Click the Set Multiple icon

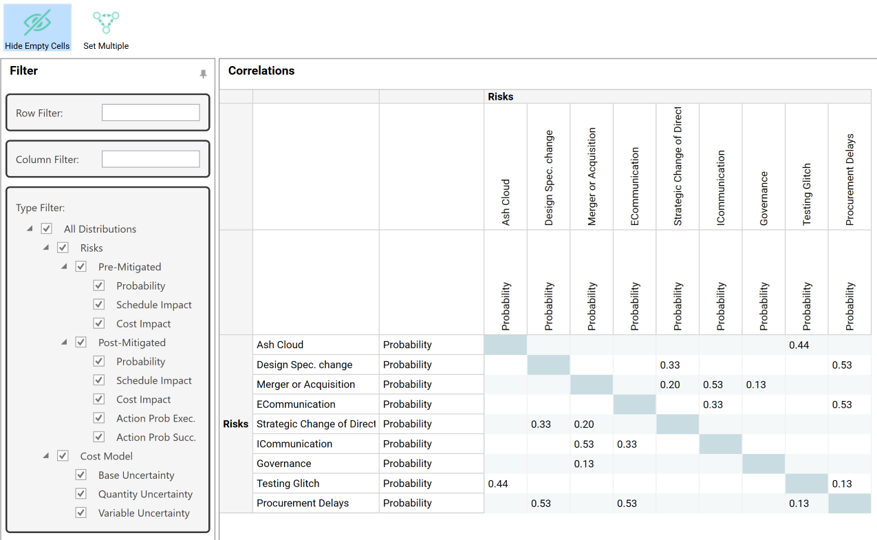point(105,23)
